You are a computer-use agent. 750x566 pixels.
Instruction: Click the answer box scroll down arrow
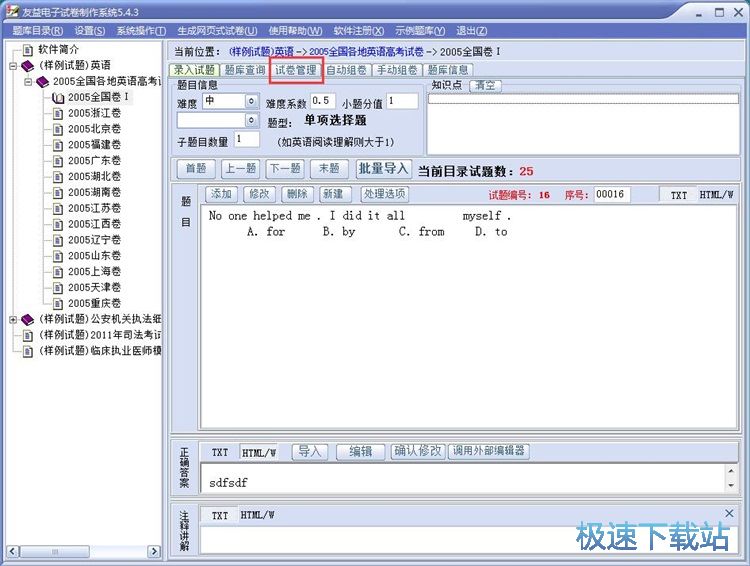pos(731,485)
